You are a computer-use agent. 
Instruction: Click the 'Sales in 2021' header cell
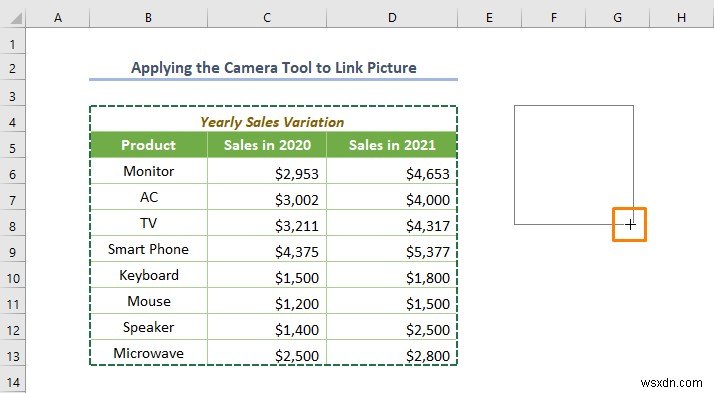392,145
